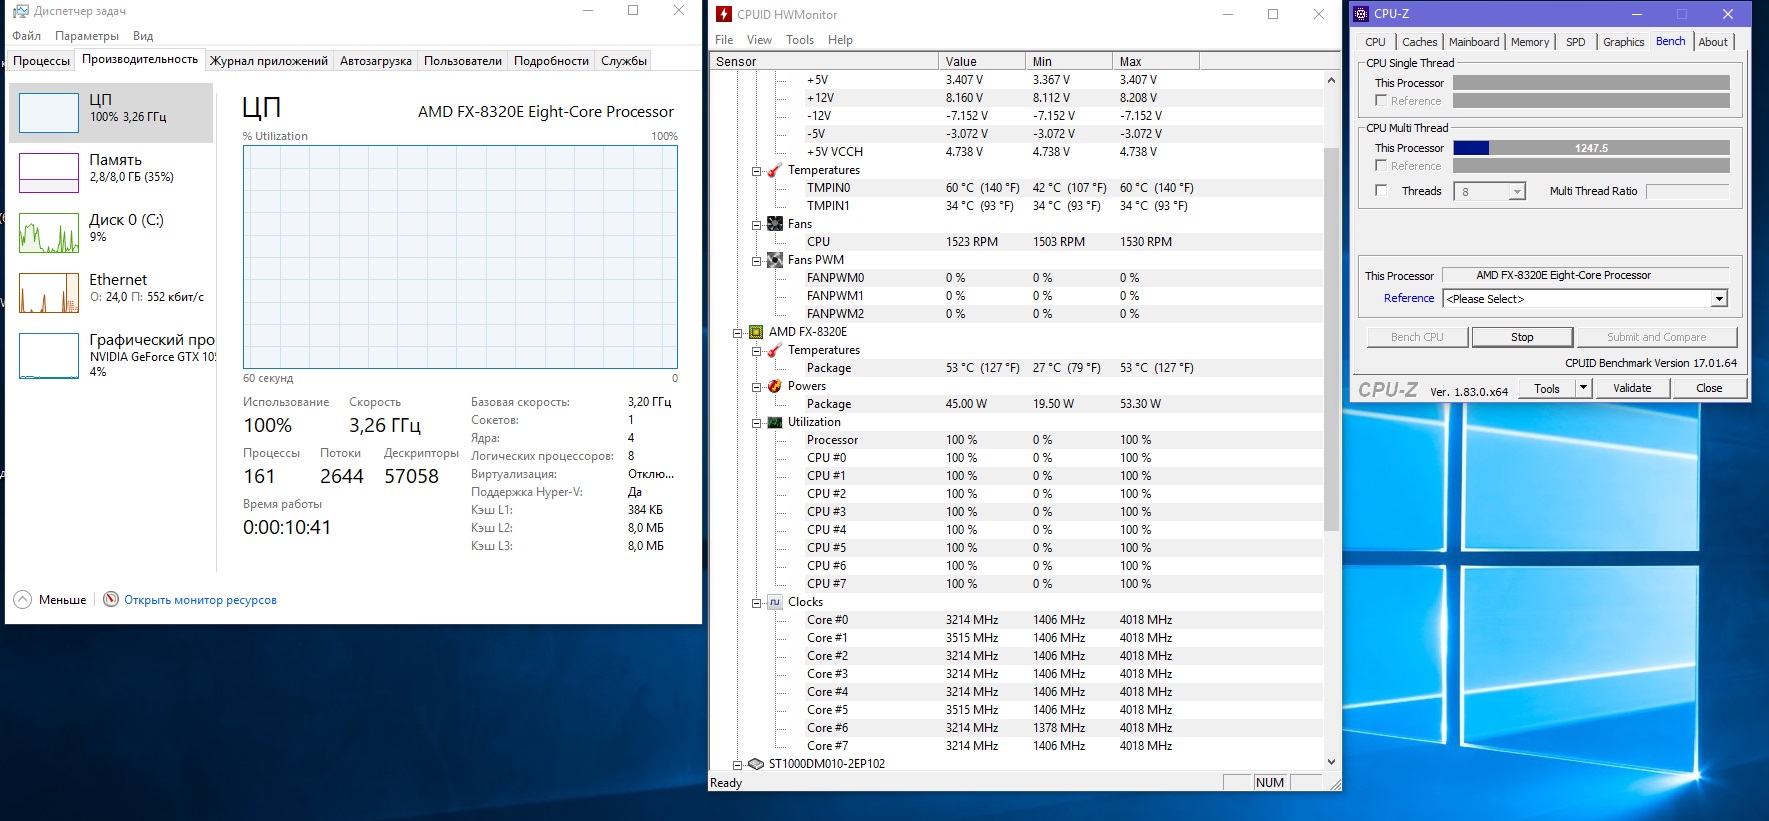Click the Submit and Compare button
The width and height of the screenshot is (1769, 821).
(1657, 337)
